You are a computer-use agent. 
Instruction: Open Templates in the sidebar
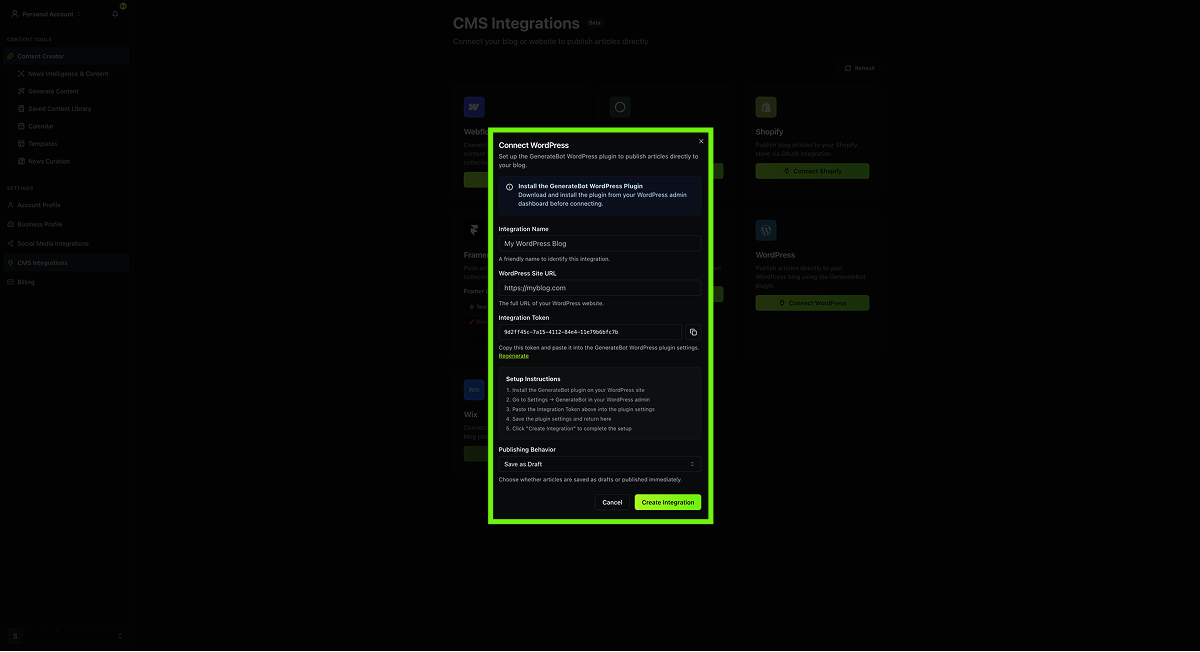click(x=43, y=144)
